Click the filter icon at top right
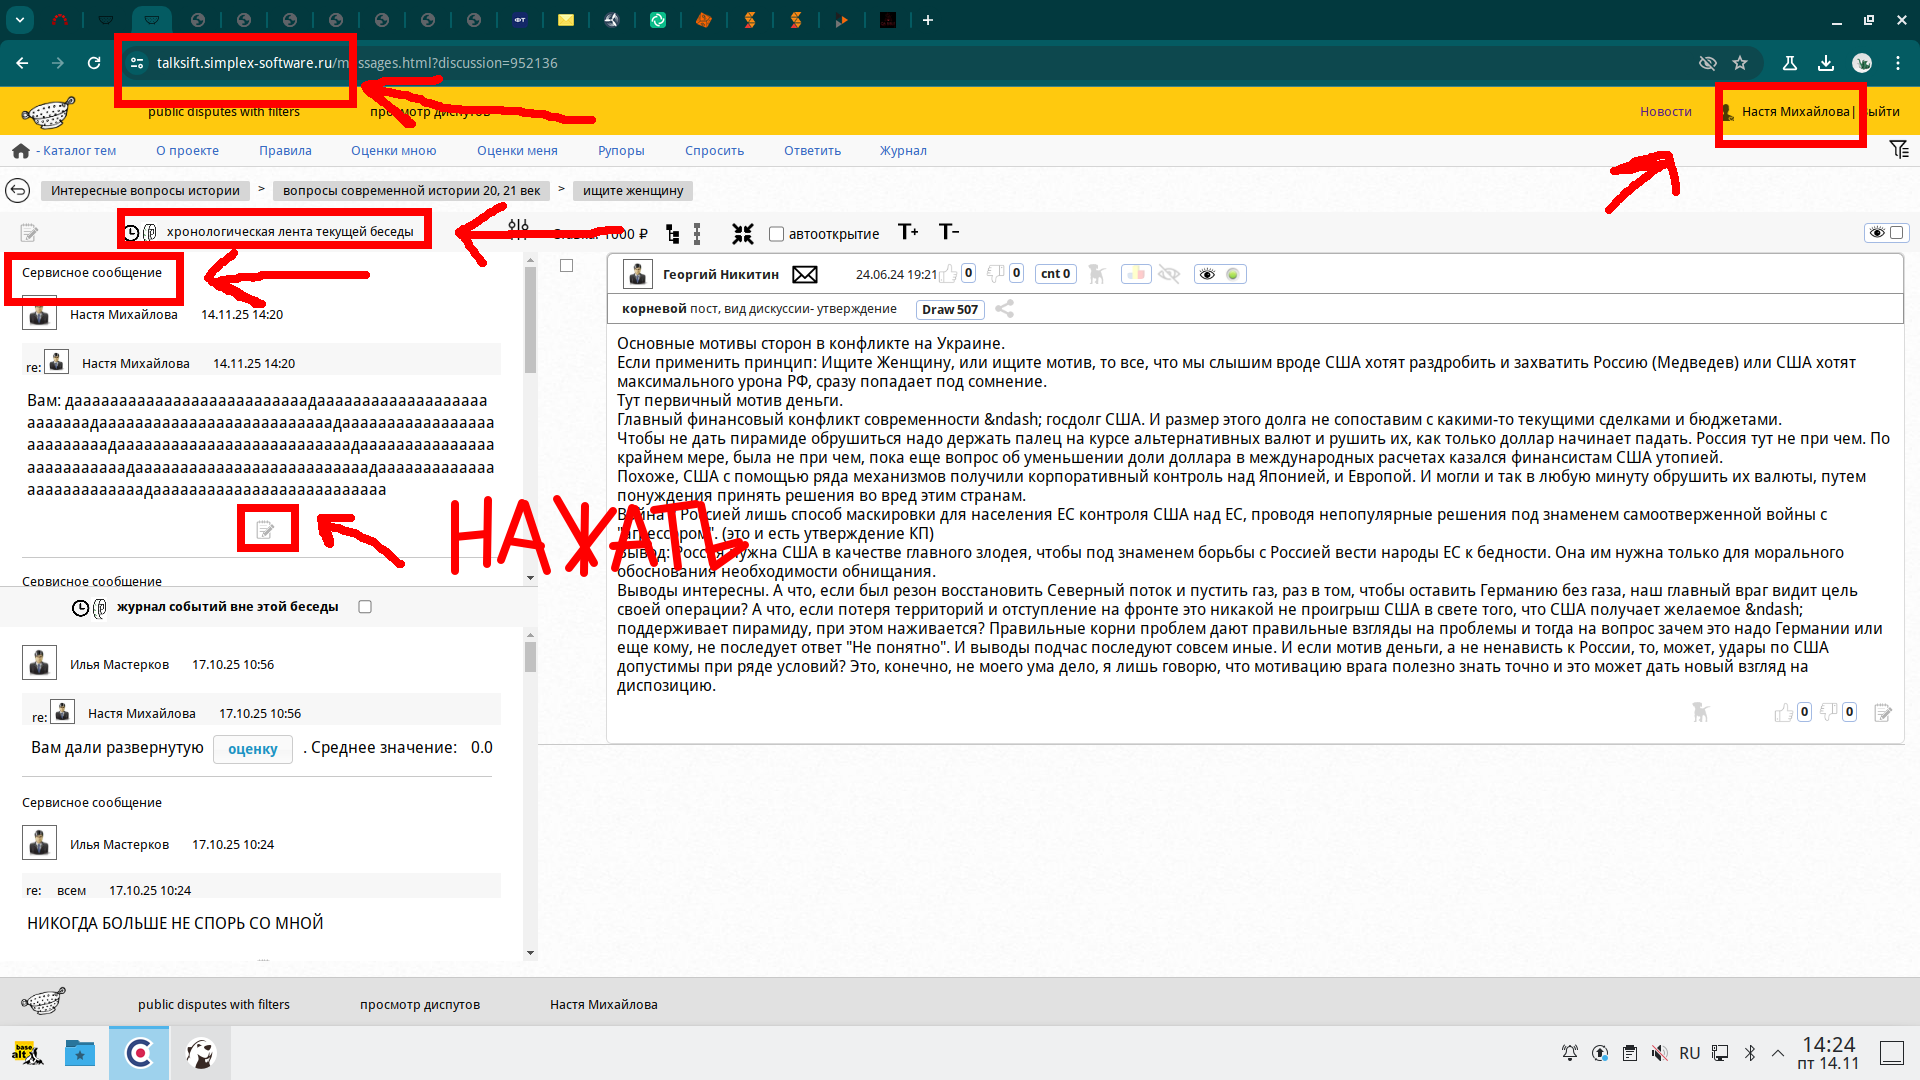 (x=1899, y=150)
